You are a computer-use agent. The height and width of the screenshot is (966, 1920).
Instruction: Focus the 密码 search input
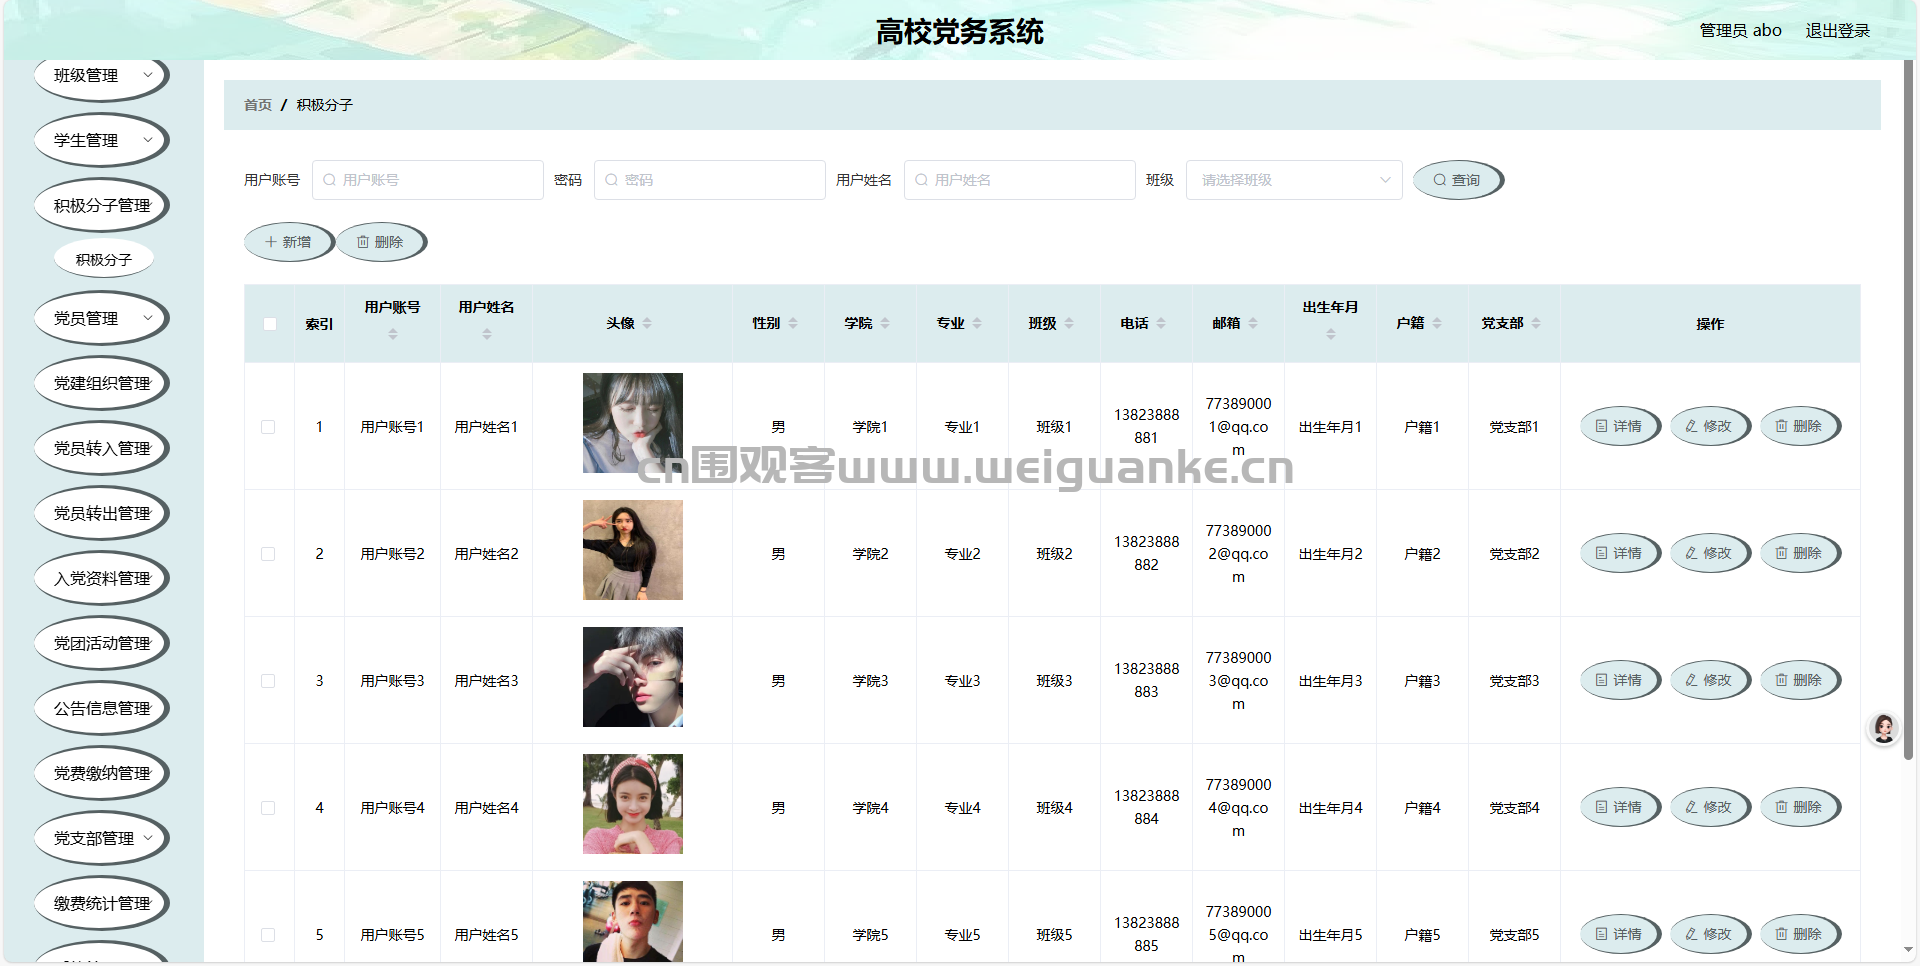[710, 180]
